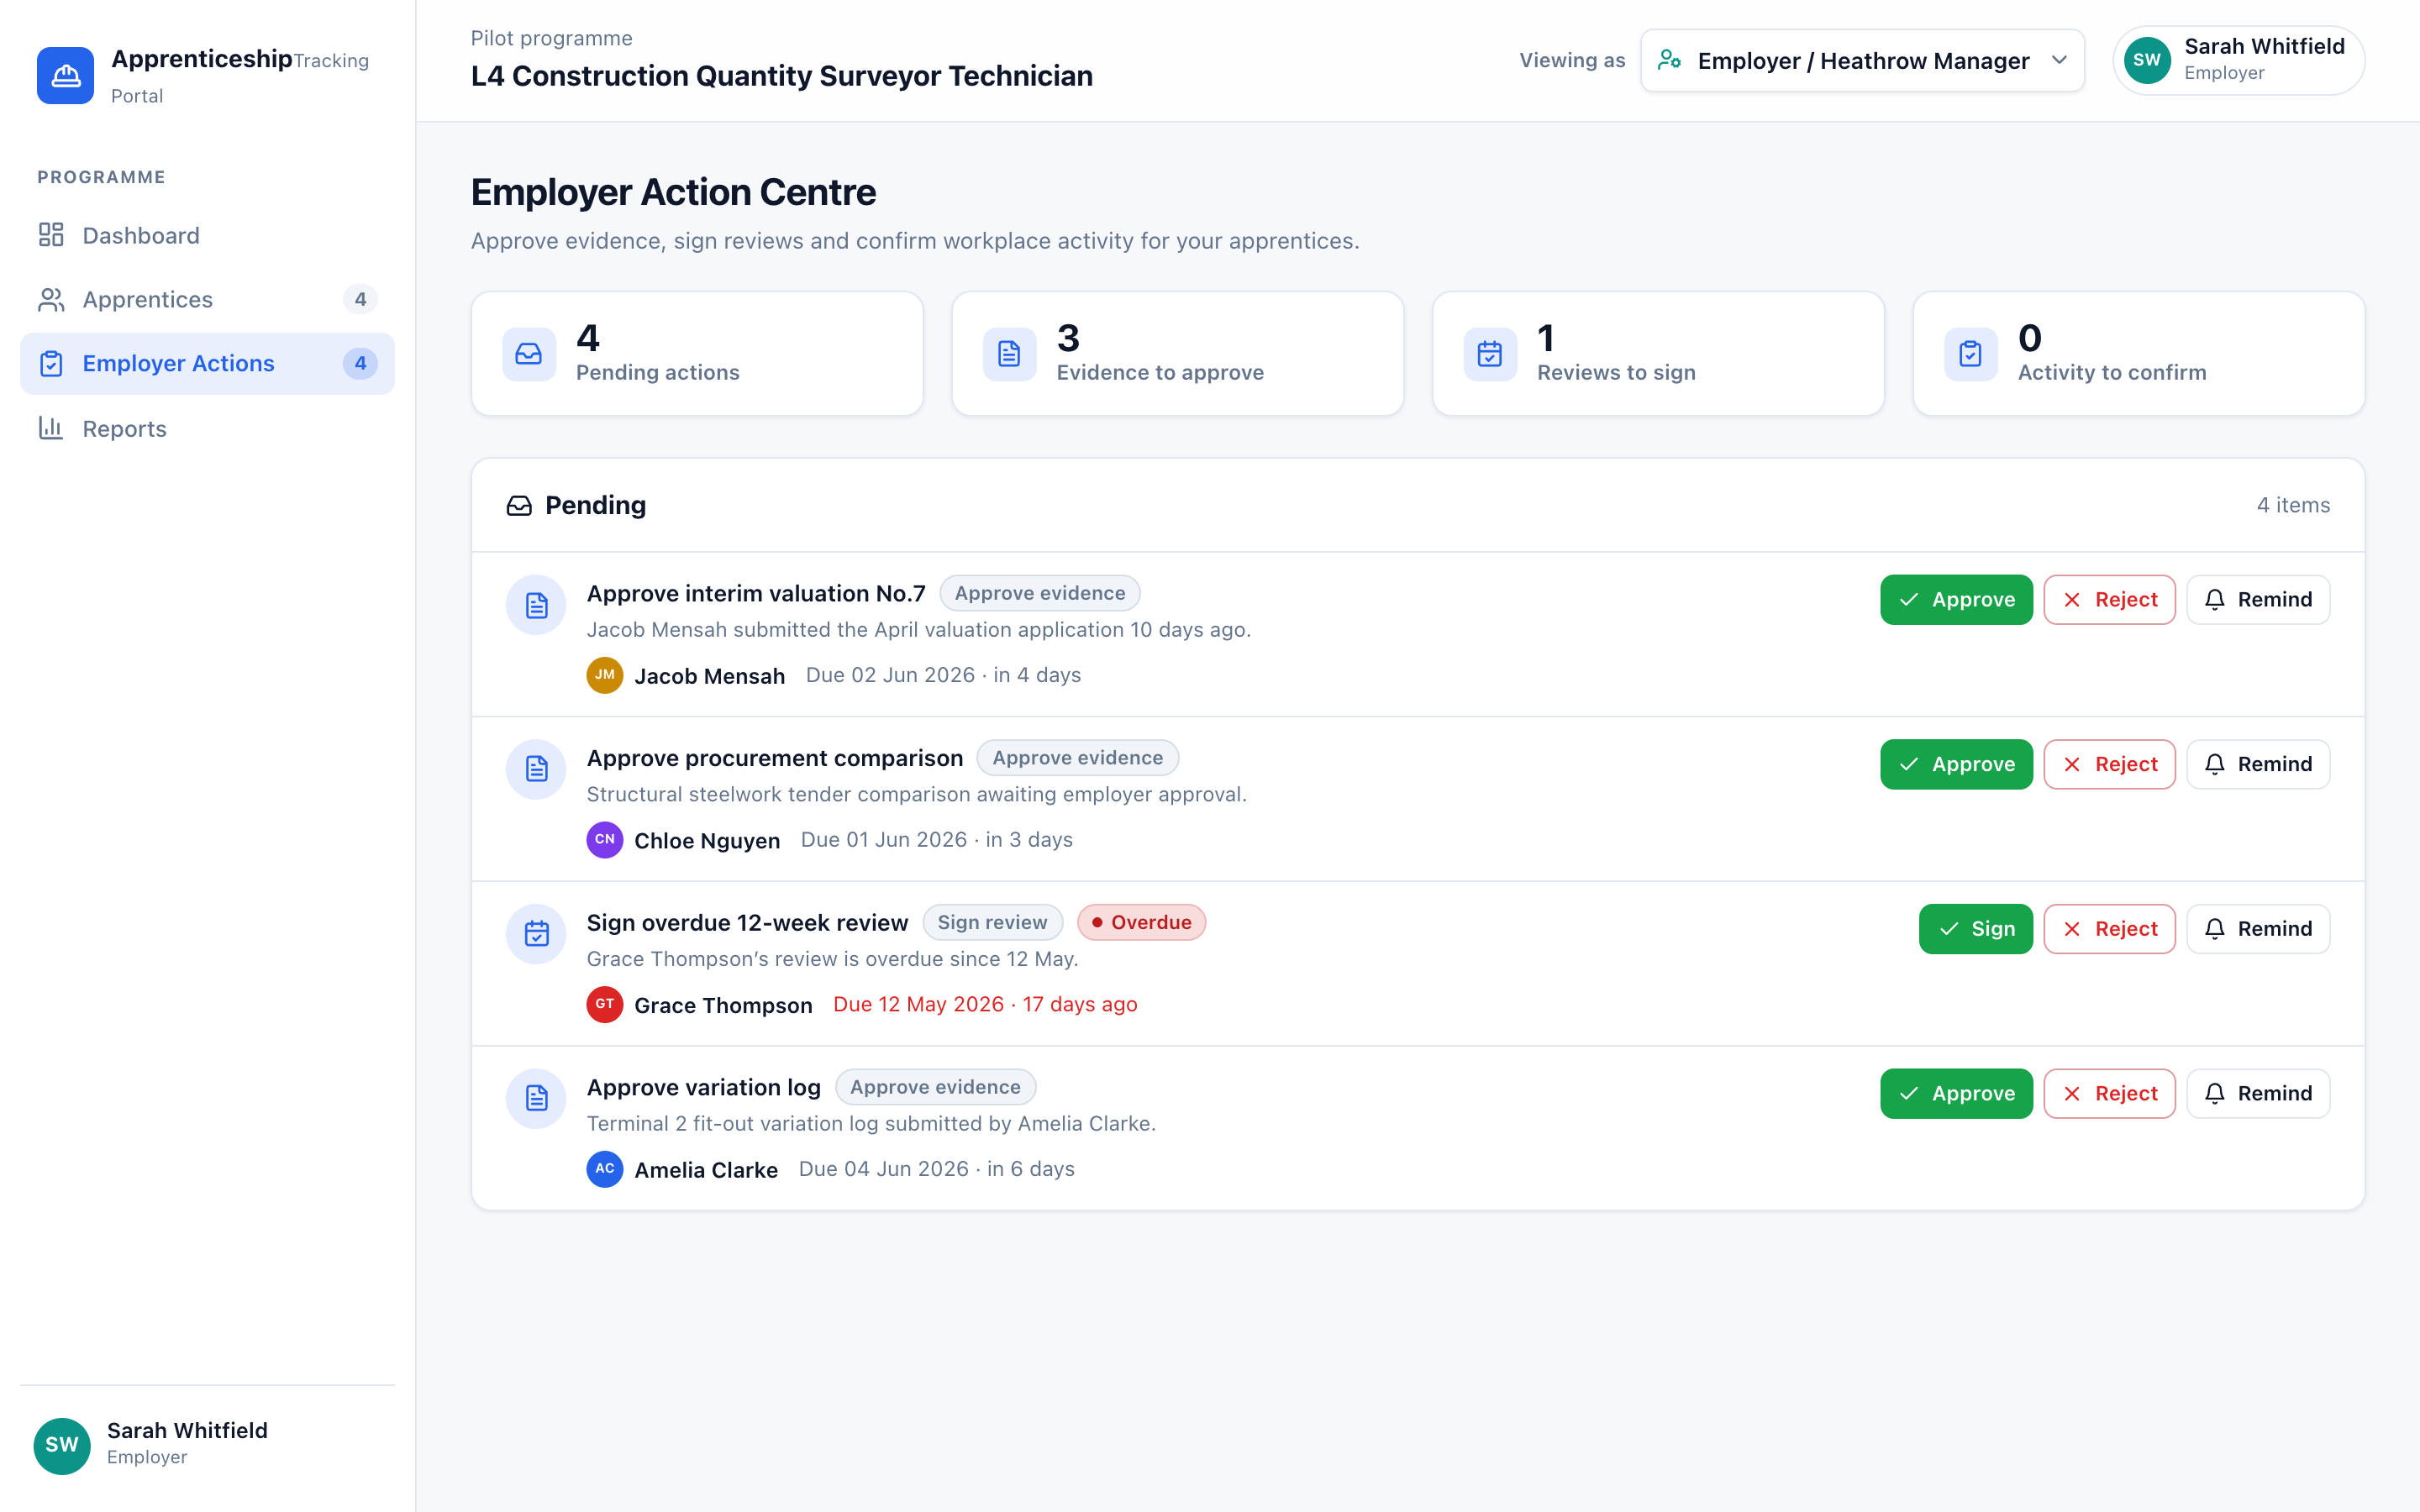Remind about Grace Thompson's overdue review
This screenshot has height=1512, width=2420.
pos(2258,929)
